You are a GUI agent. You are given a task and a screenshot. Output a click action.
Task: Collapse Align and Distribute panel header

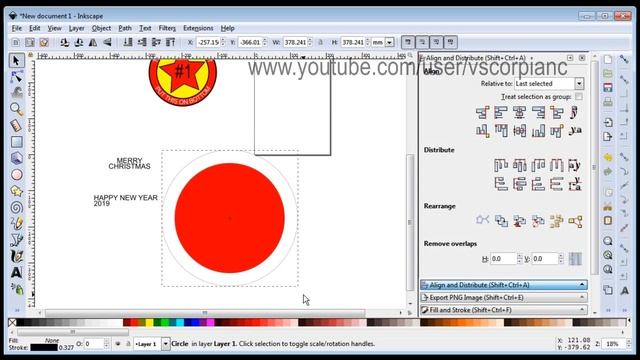[x=504, y=285]
